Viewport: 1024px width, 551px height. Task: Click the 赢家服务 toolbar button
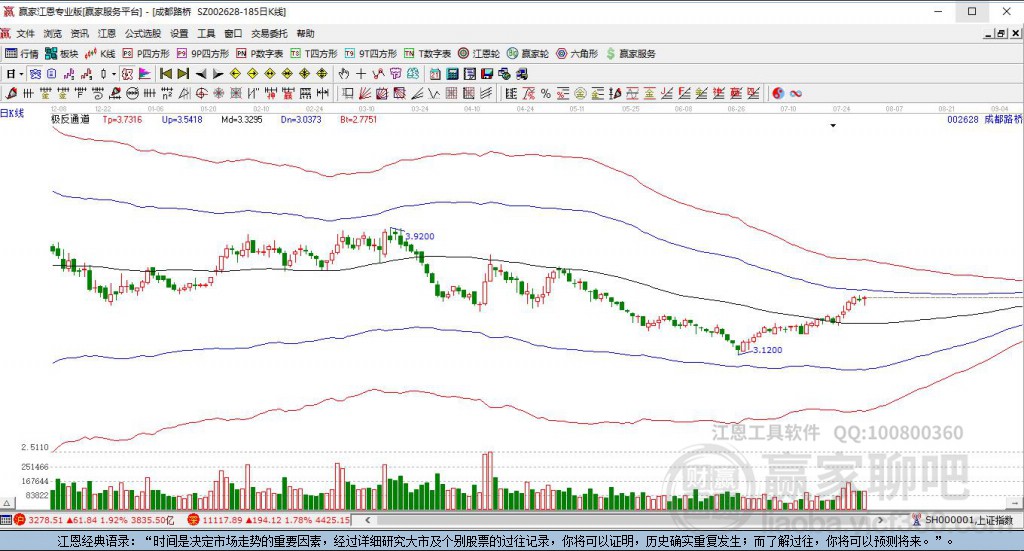[x=630, y=53]
